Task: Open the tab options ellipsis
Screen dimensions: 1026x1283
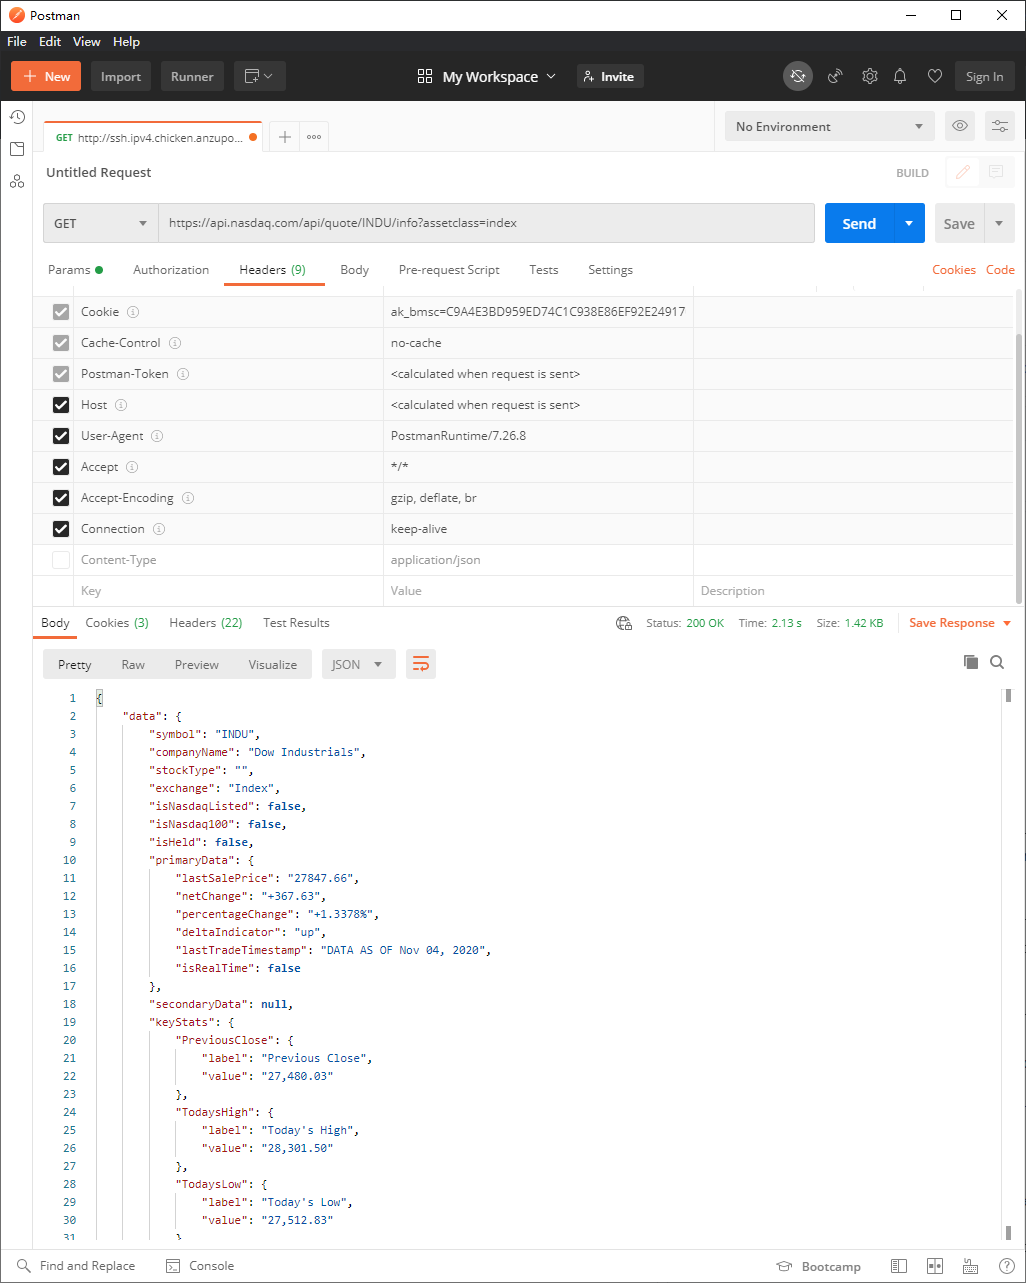Action: [x=314, y=137]
